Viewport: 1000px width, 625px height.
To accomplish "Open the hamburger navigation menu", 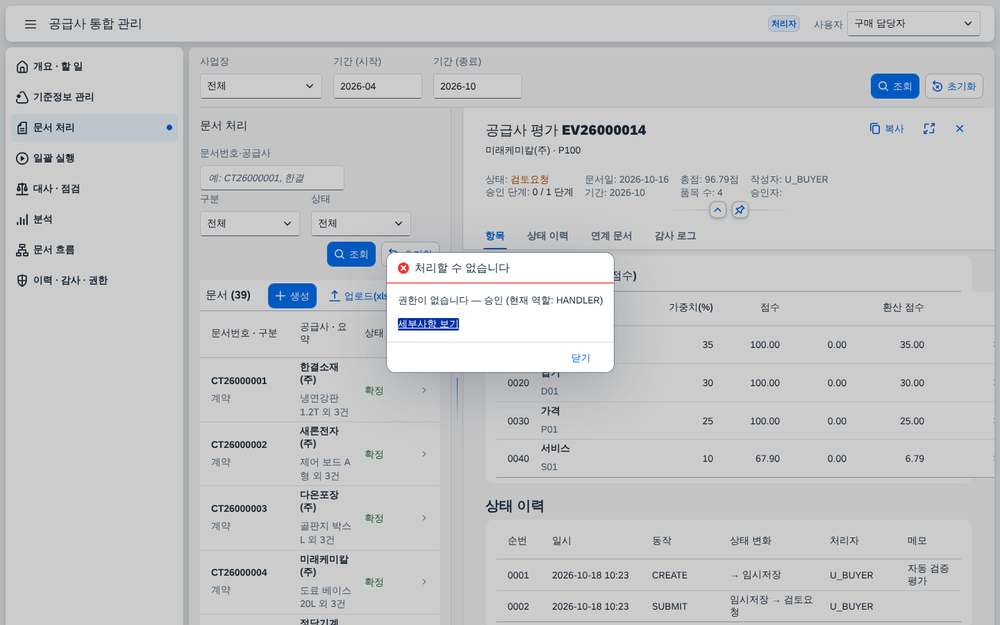I will (30, 24).
